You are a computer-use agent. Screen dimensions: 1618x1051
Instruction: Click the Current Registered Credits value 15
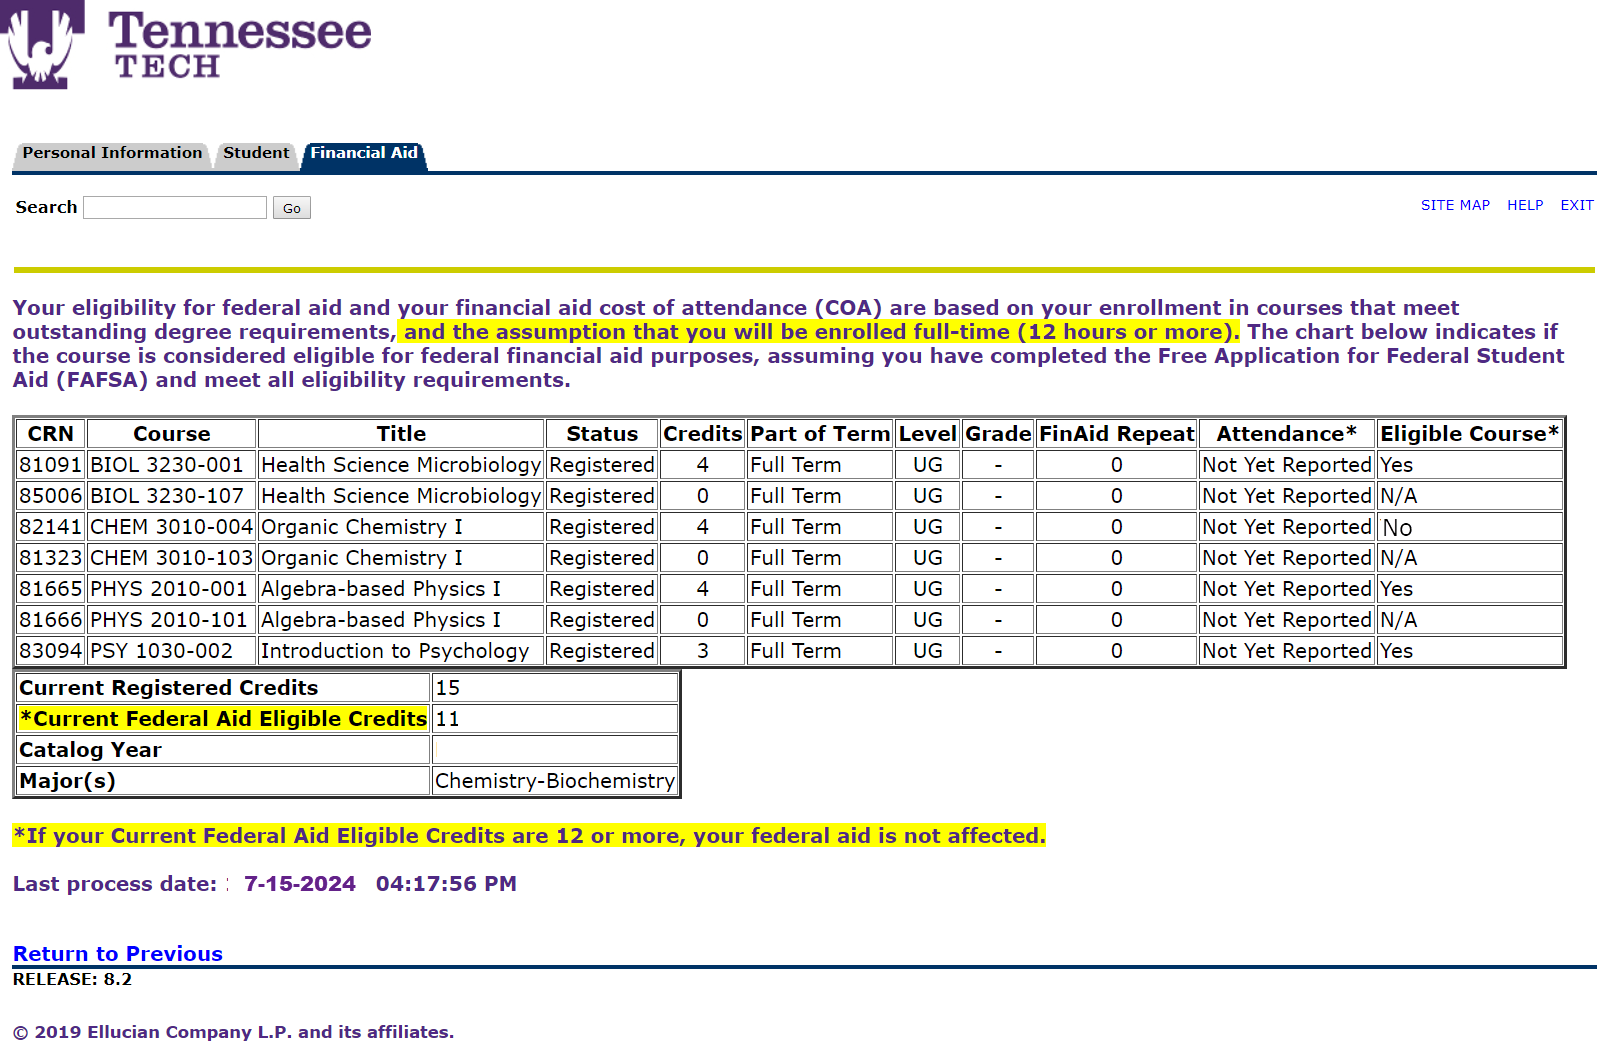tap(448, 688)
